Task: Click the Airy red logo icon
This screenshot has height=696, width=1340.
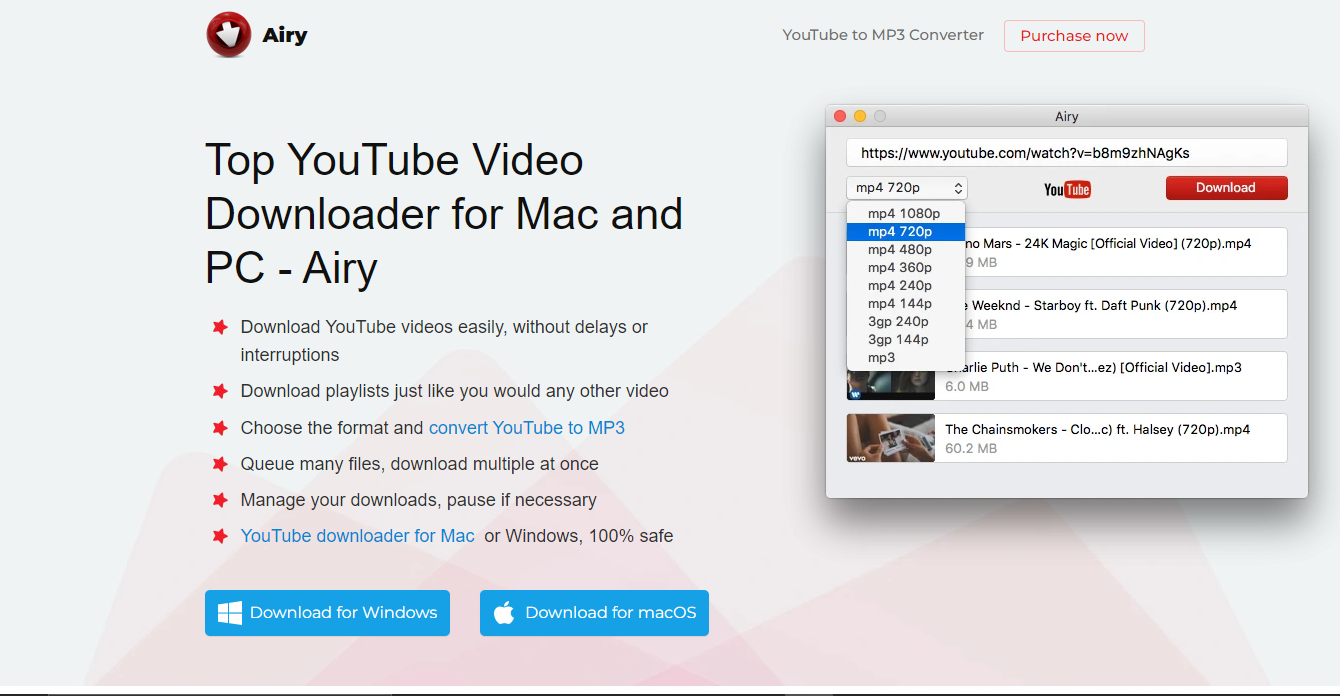Action: click(x=228, y=35)
